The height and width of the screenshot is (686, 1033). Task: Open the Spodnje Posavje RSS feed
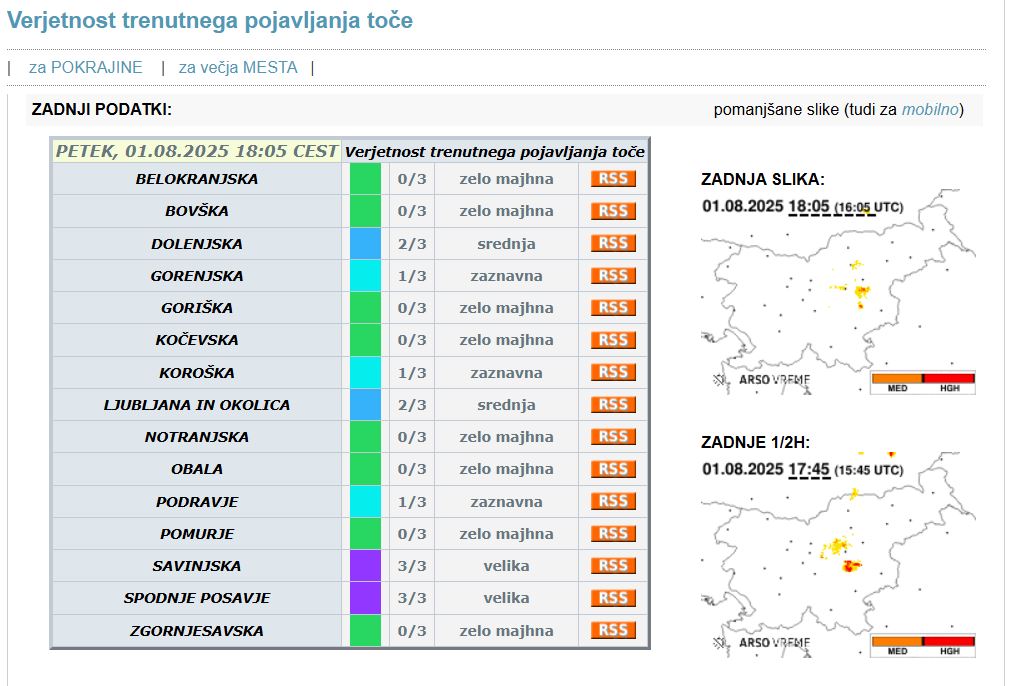click(x=613, y=598)
